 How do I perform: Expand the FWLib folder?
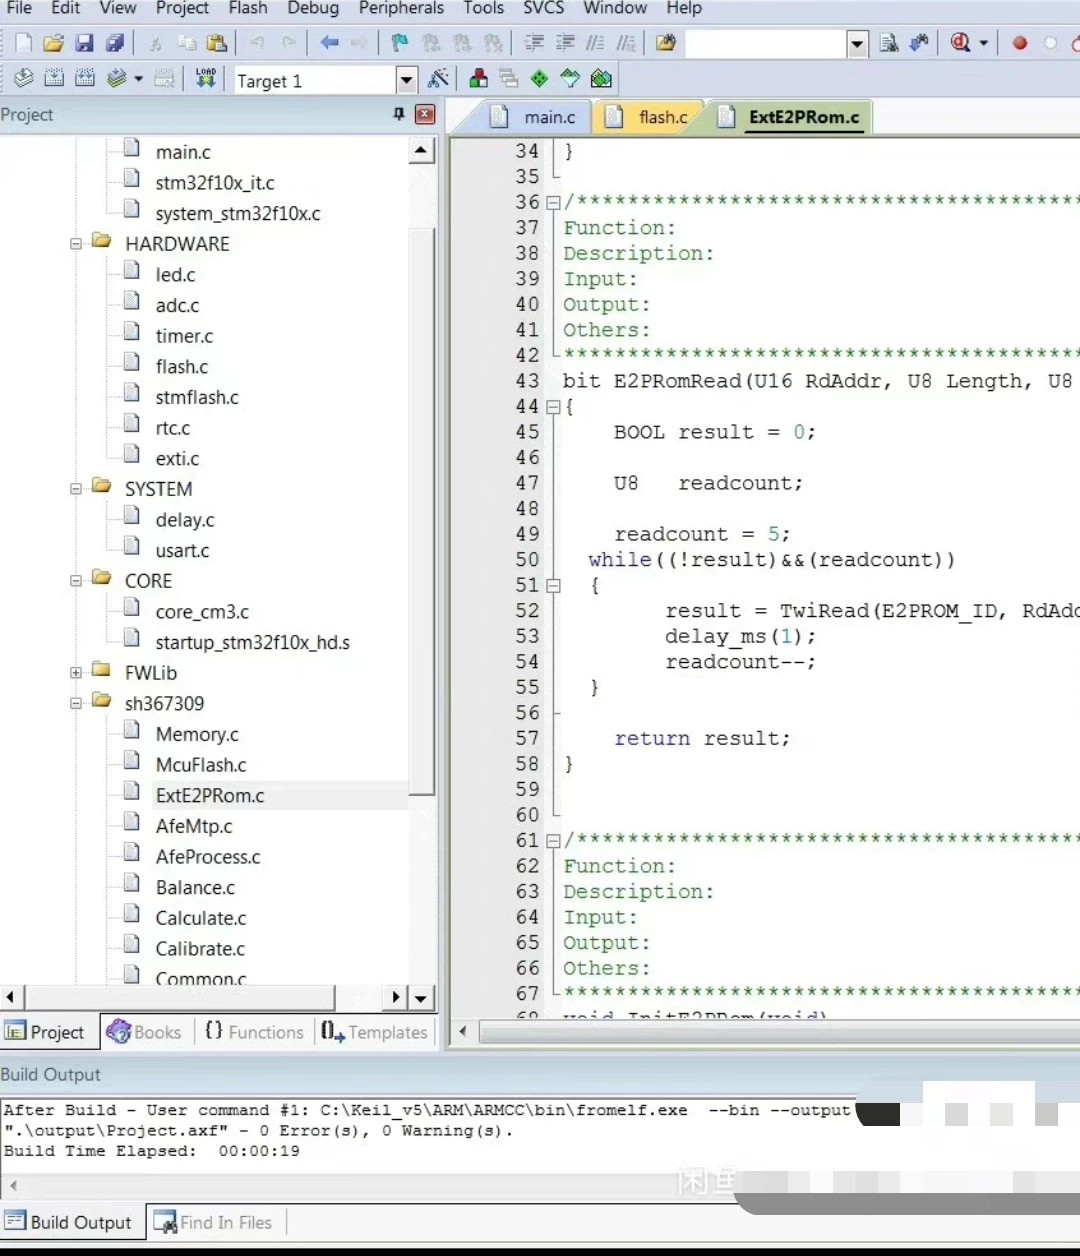point(76,673)
